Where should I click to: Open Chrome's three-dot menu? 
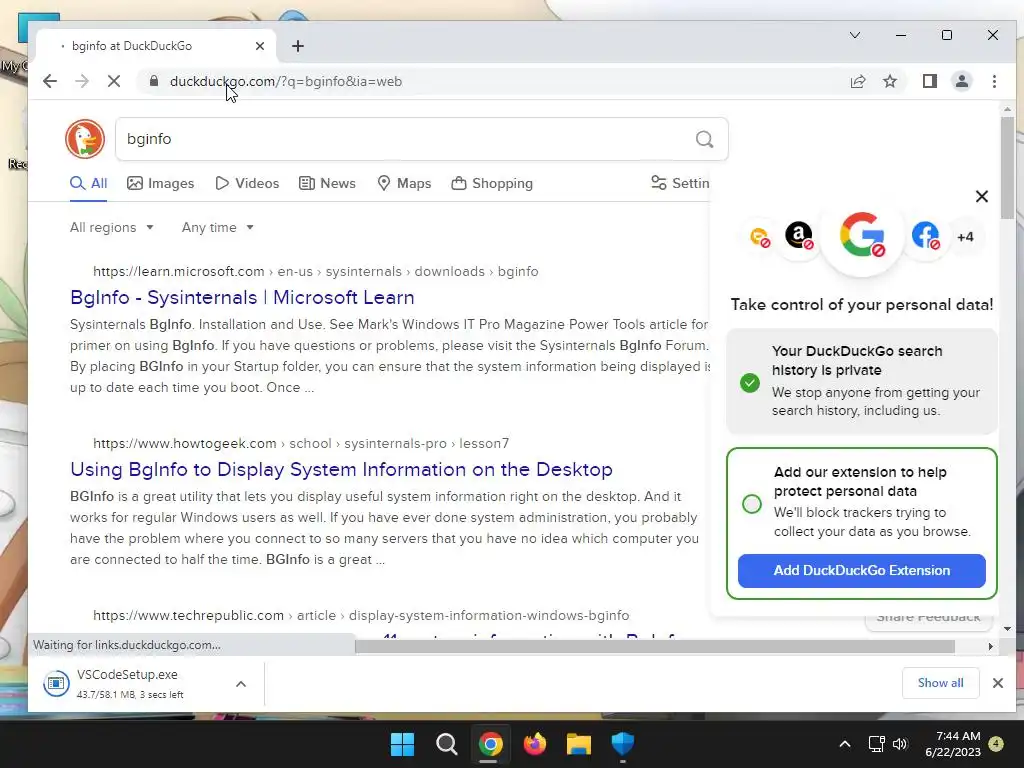[x=994, y=81]
